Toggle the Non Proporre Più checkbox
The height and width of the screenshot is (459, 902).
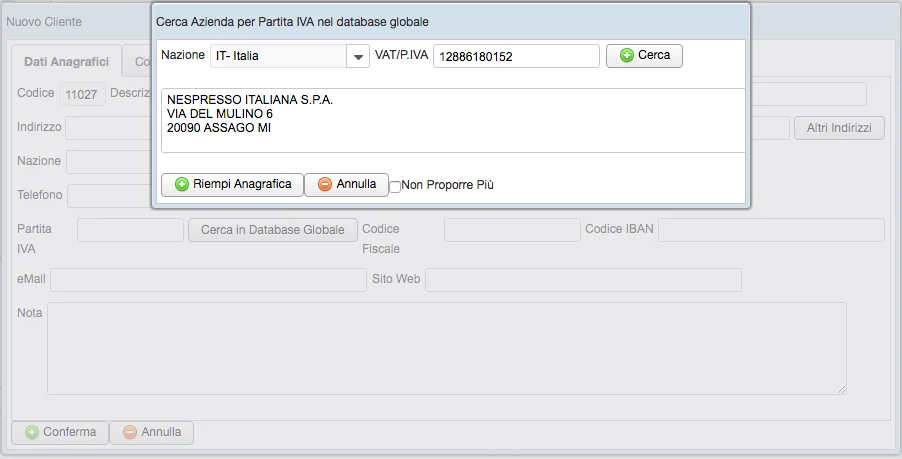395,186
